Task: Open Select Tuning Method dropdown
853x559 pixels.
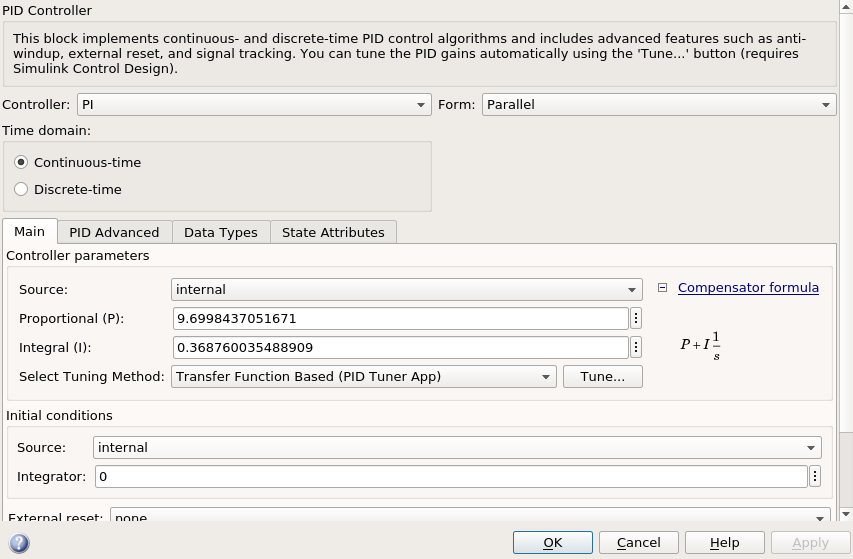Action: pos(363,376)
